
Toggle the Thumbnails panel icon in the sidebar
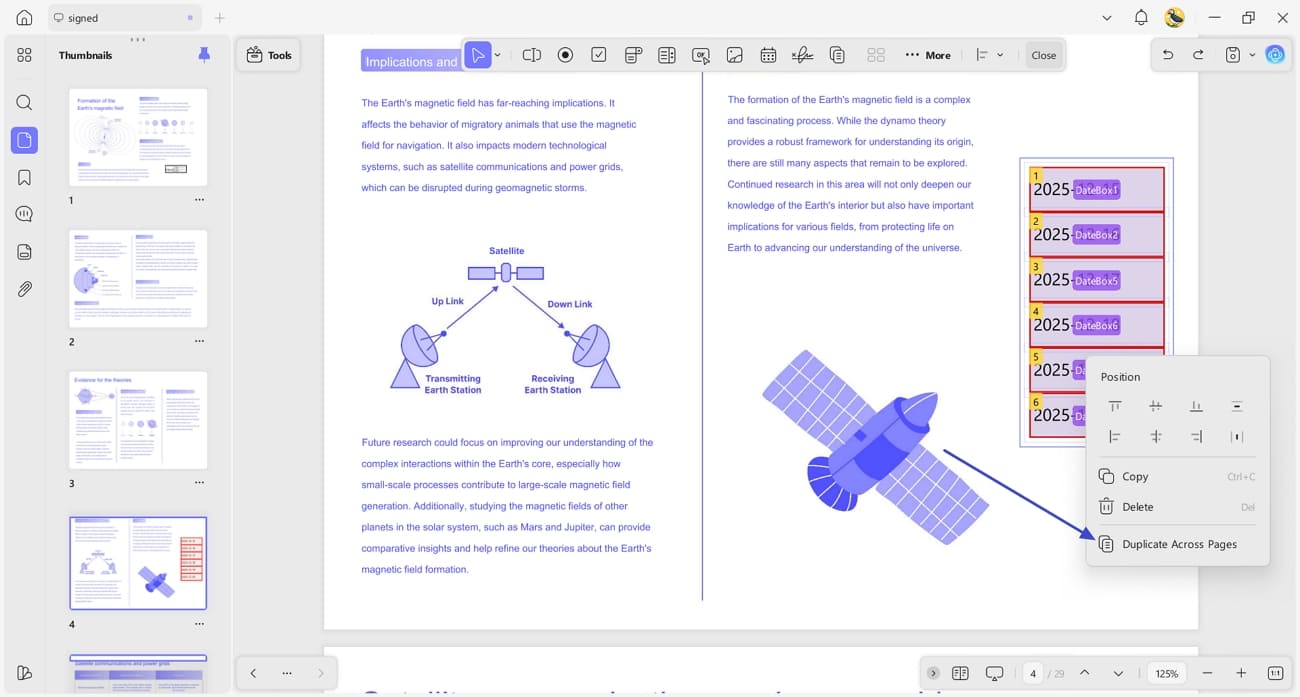(x=24, y=140)
